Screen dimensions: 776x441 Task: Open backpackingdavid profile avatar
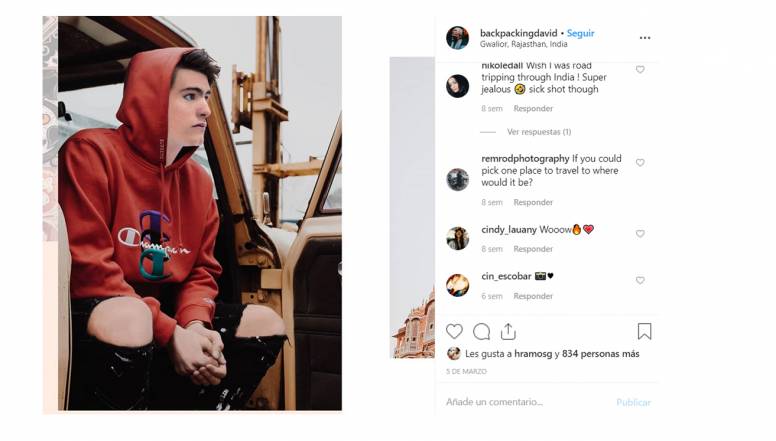coord(457,38)
